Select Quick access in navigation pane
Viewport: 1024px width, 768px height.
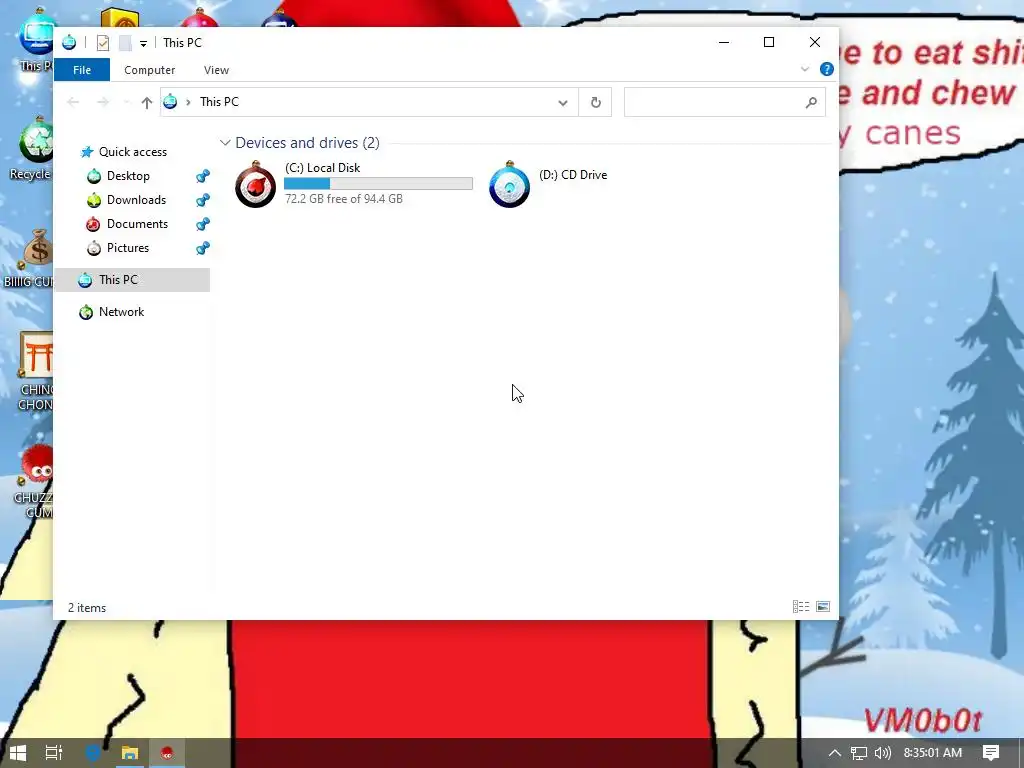[x=133, y=152]
